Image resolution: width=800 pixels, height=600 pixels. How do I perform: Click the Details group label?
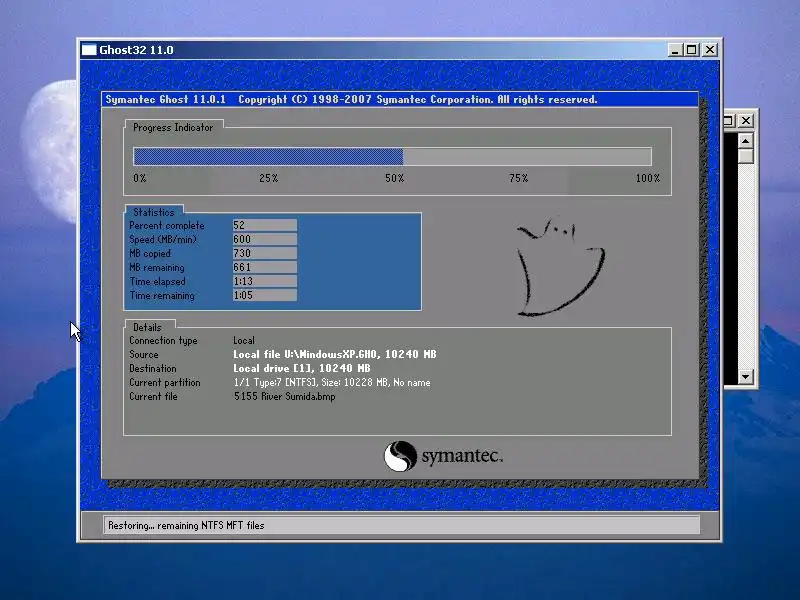(147, 328)
